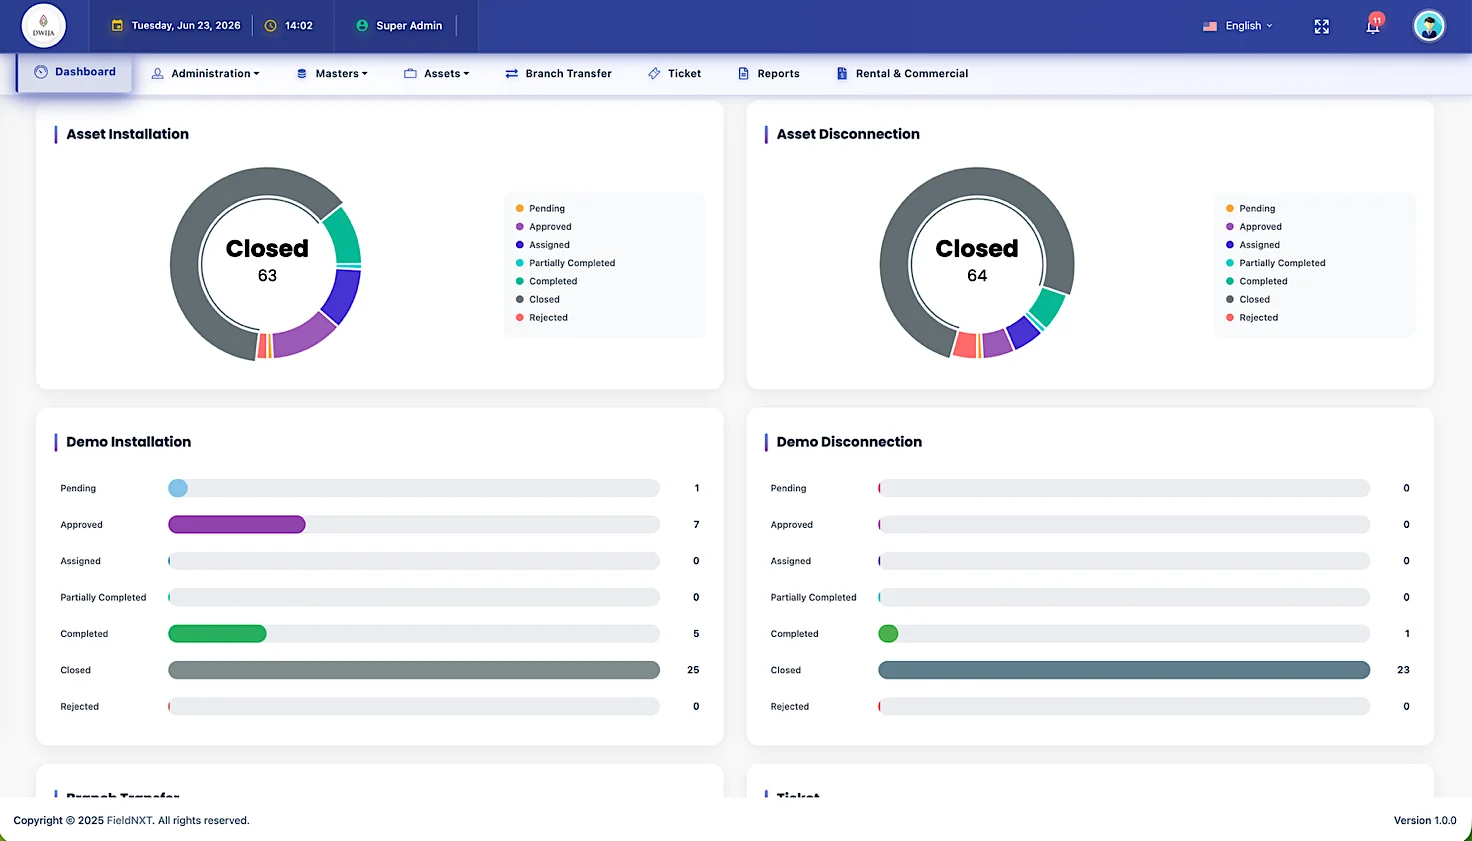
Task: Click the Masters database icon
Action: click(302, 73)
